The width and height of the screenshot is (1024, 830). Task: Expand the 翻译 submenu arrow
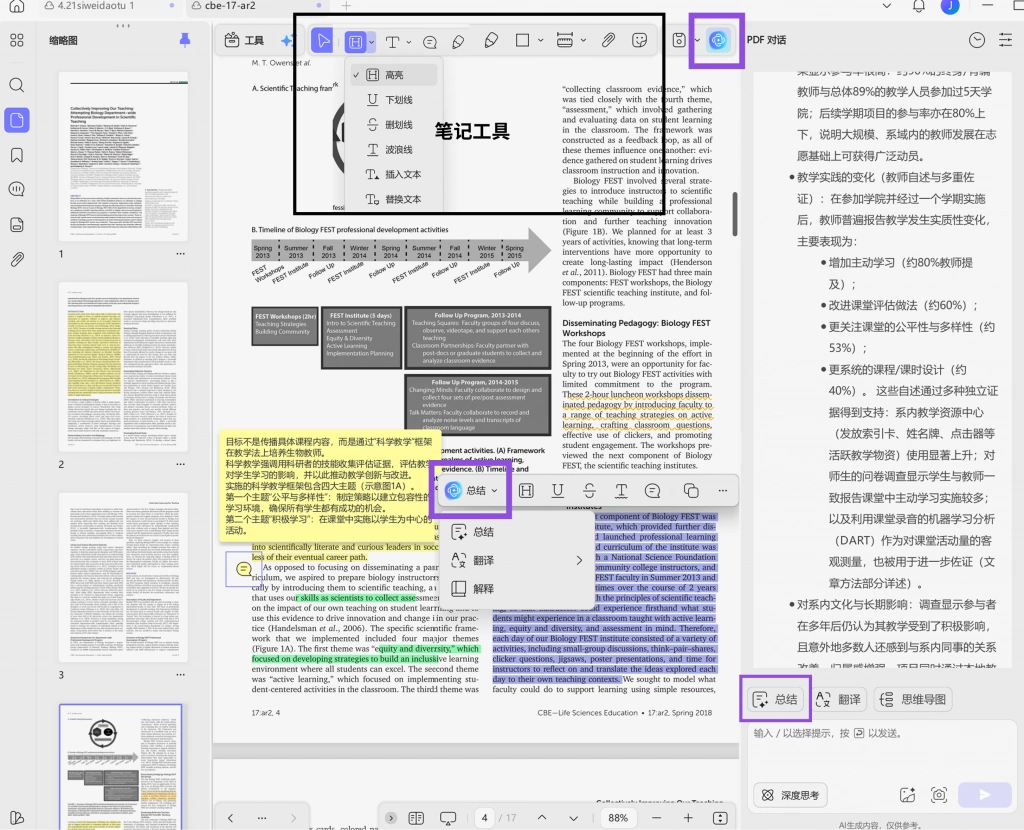(579, 560)
